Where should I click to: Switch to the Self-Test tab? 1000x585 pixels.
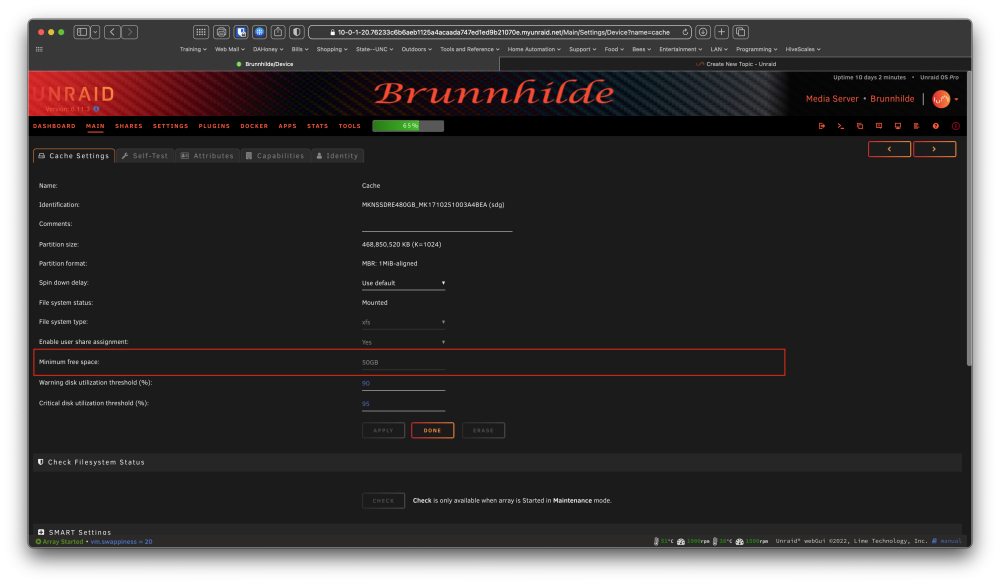click(x=145, y=156)
